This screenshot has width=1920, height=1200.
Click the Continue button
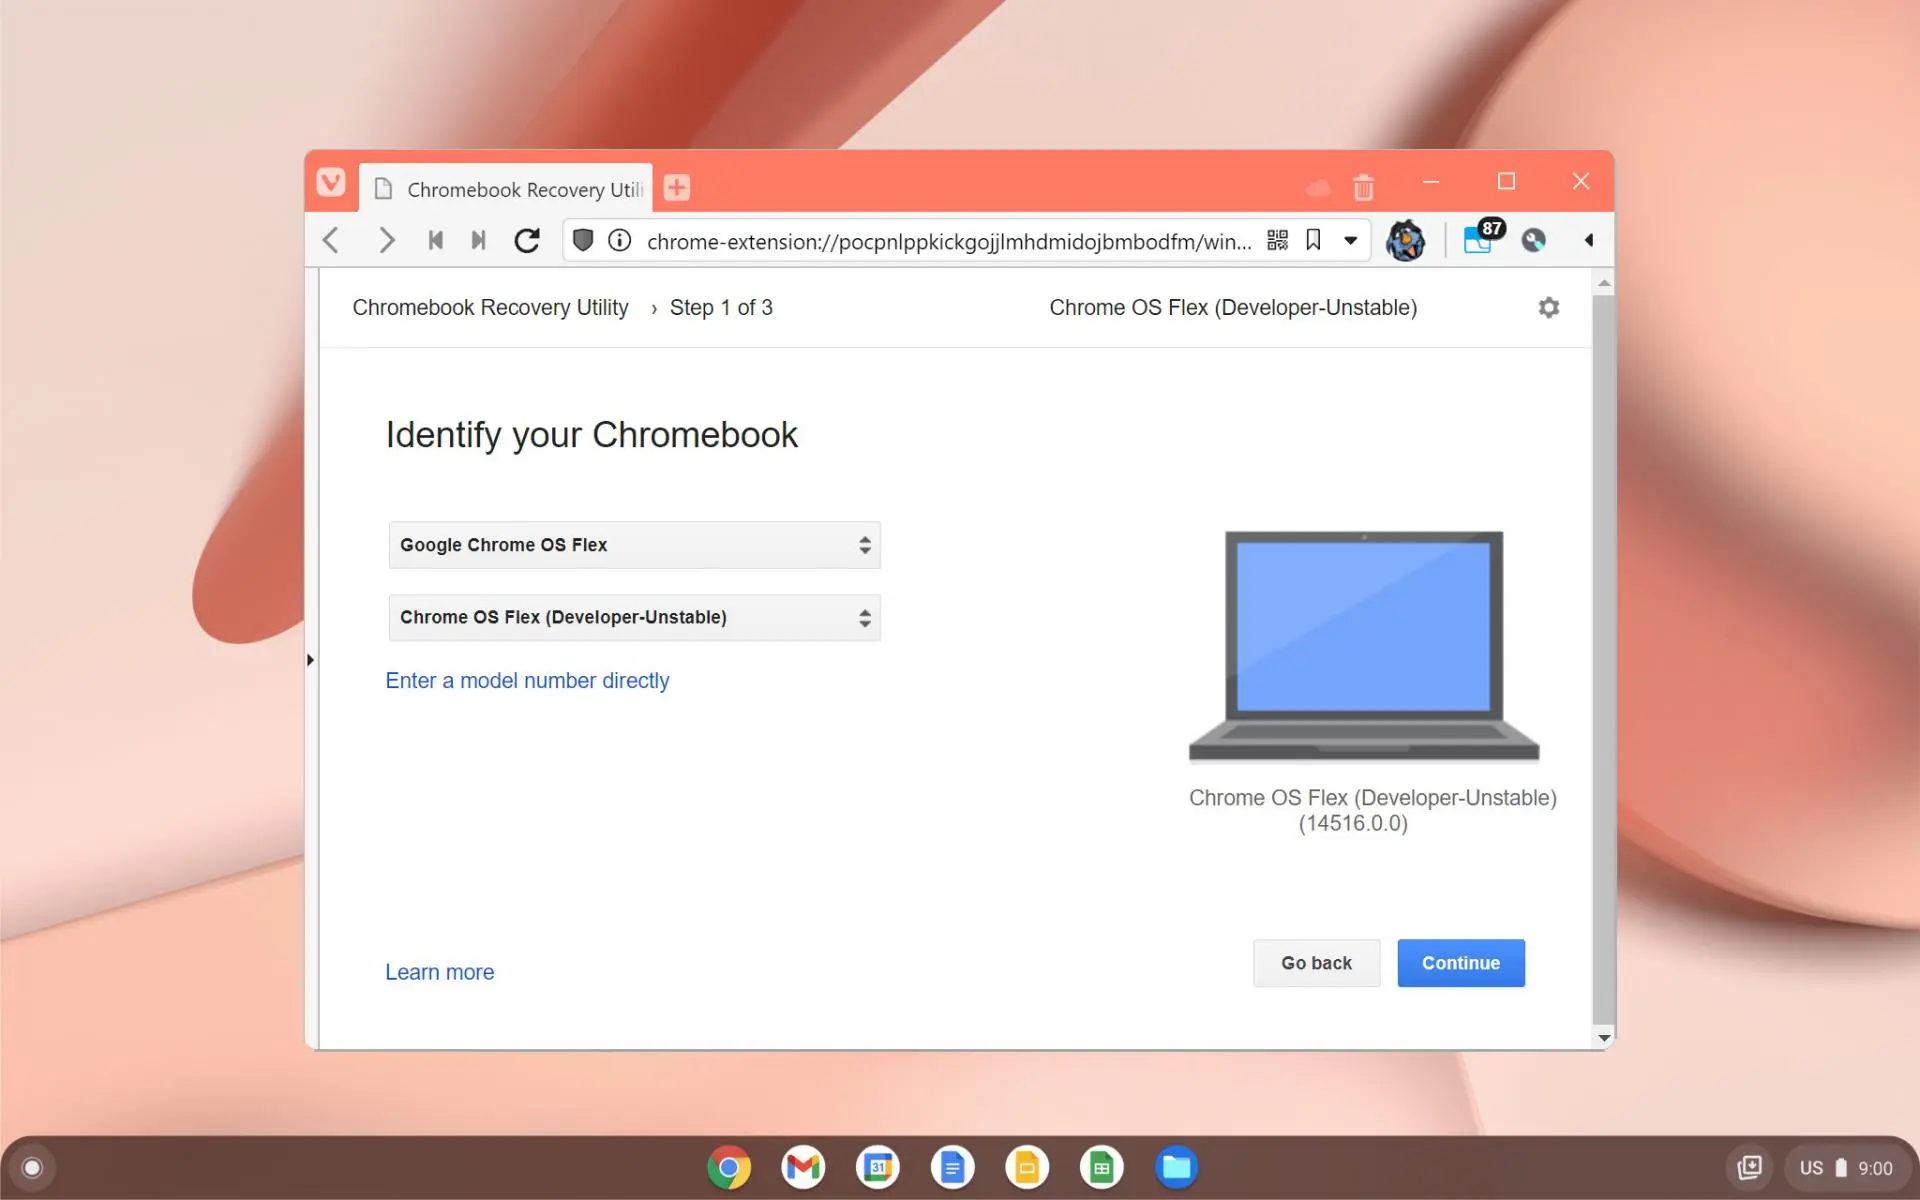1460,963
